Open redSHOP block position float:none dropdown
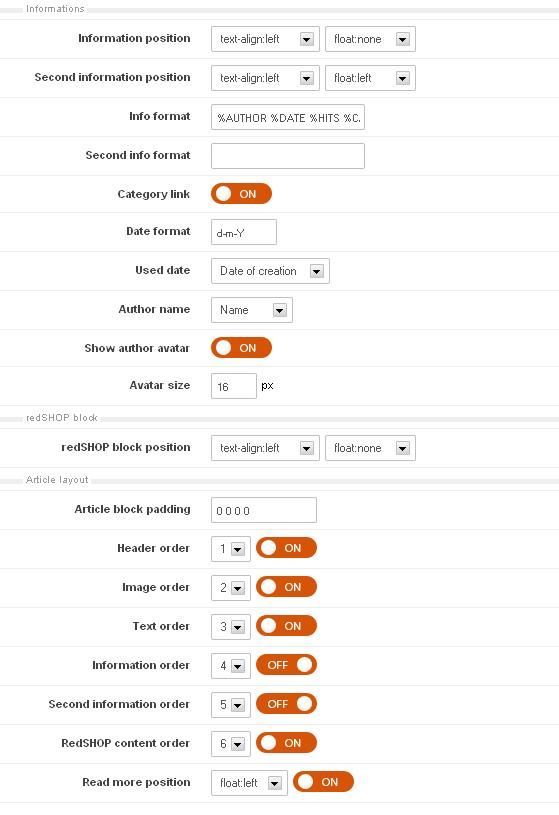Screen dimensions: 559x815 (x=370, y=448)
